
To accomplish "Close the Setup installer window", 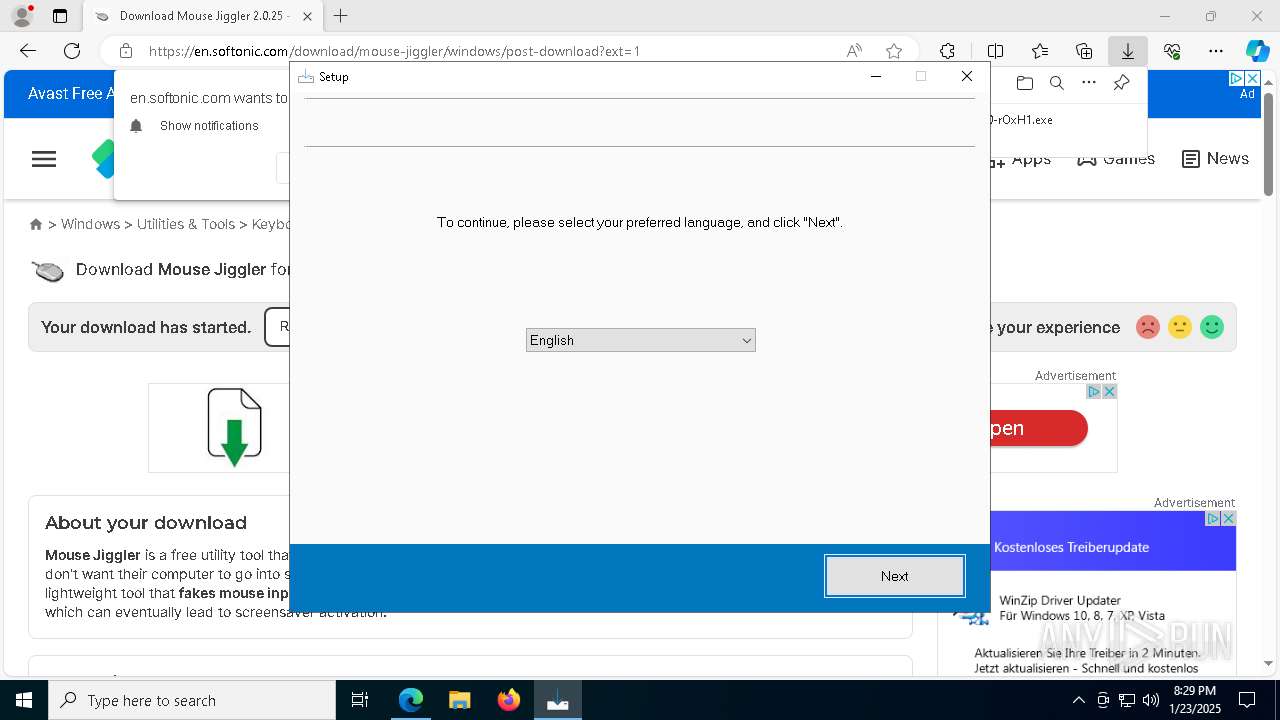I will point(966,76).
